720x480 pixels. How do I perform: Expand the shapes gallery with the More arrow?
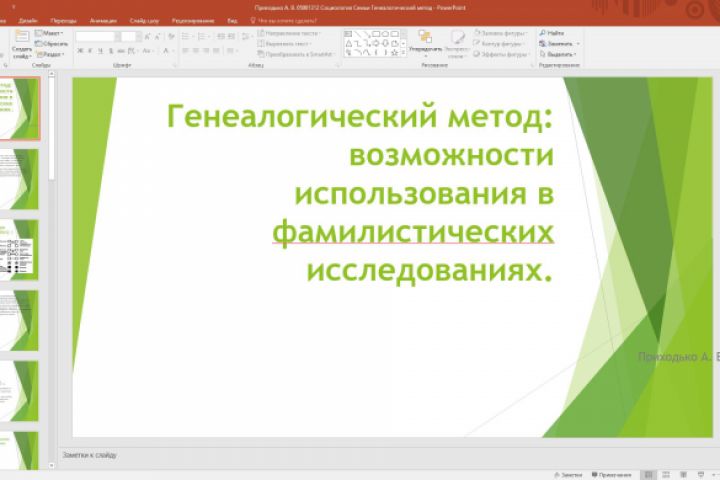(x=403, y=53)
